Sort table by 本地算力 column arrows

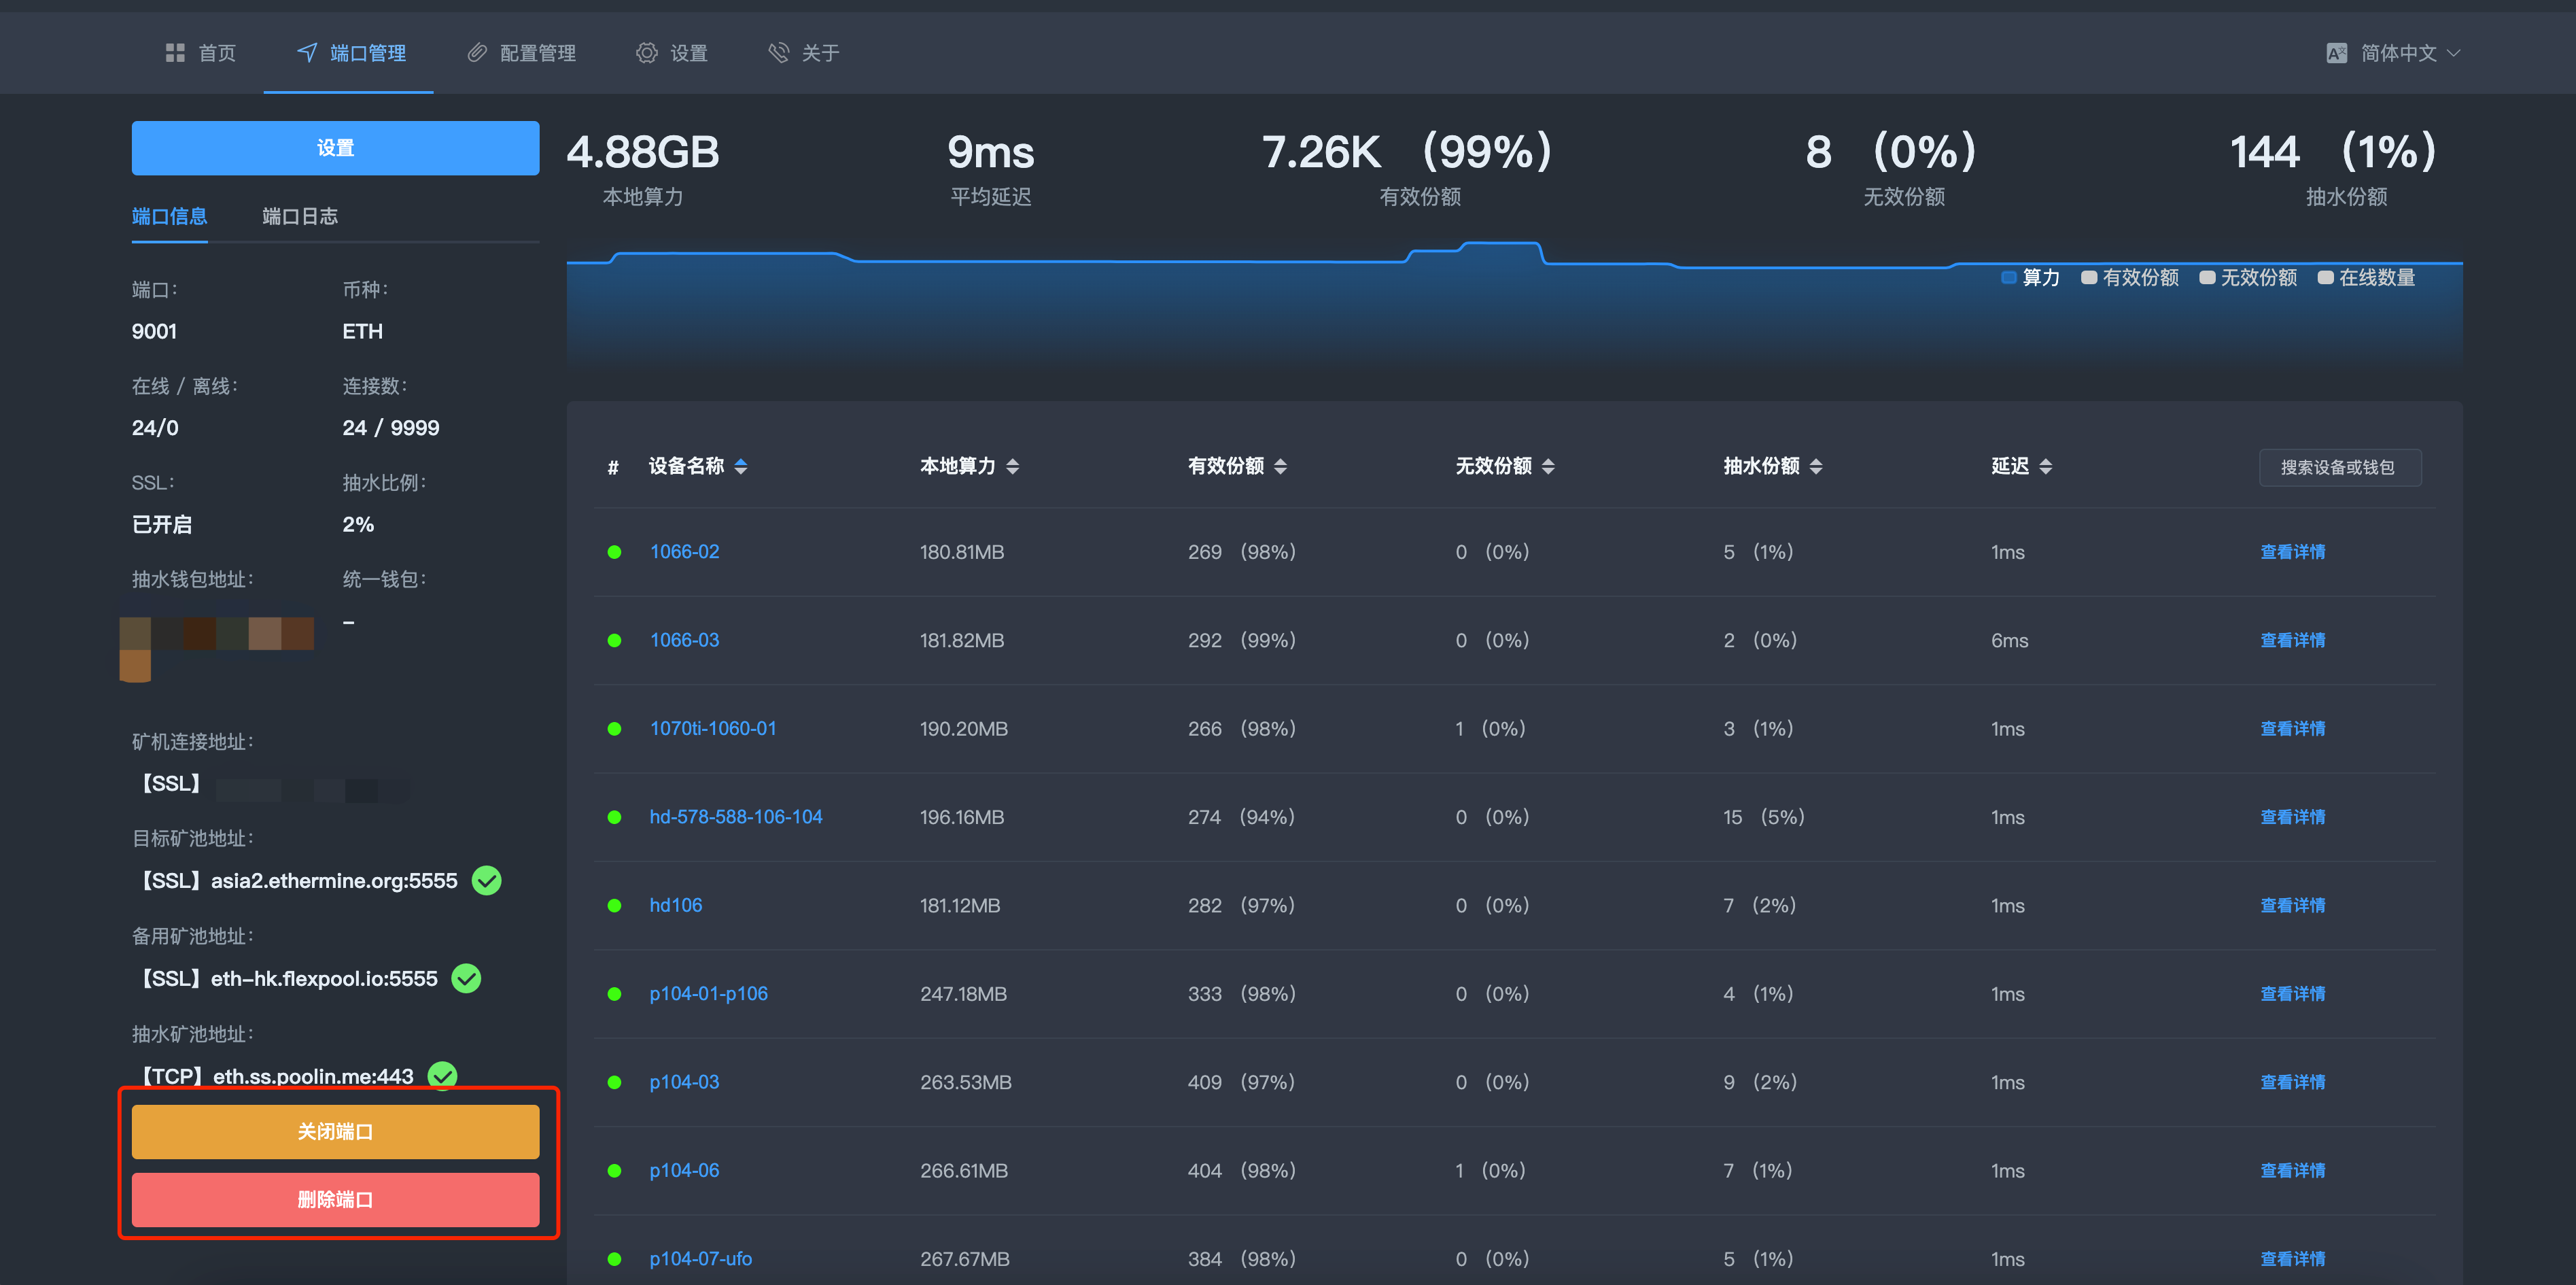(x=1012, y=466)
